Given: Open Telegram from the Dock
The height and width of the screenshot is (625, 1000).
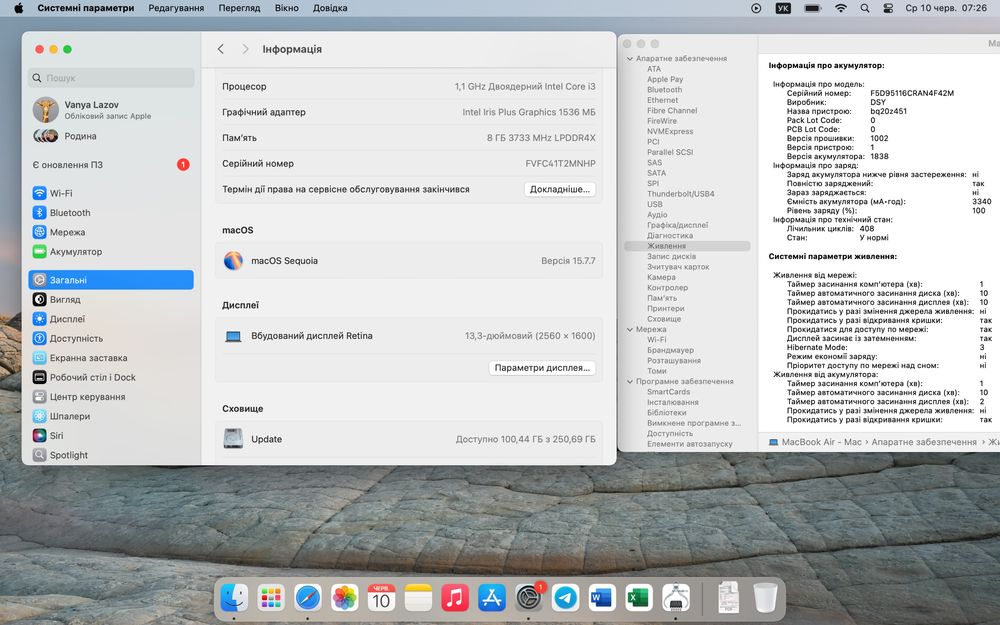Looking at the screenshot, I should pos(565,598).
